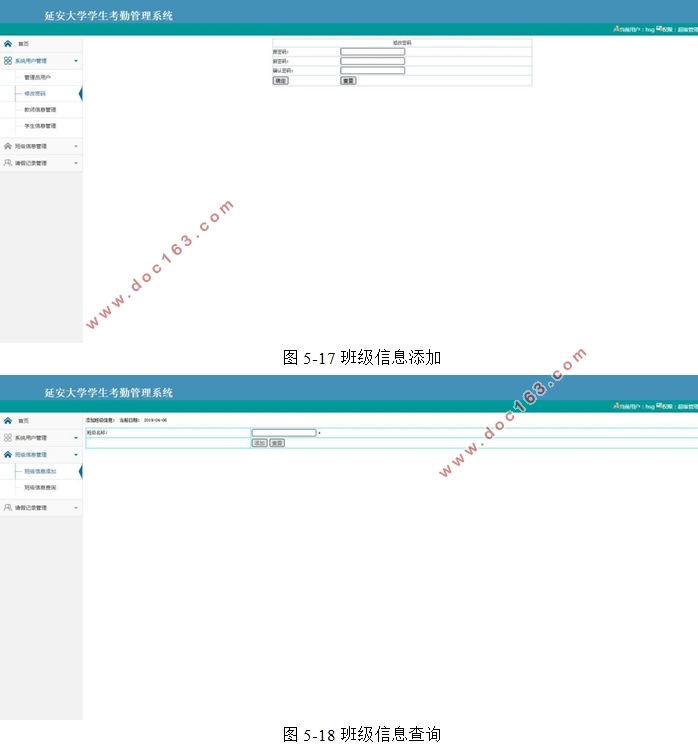Click 请假记录管理 people icon on class-add page
The height and width of the screenshot is (750, 698).
coord(8,507)
